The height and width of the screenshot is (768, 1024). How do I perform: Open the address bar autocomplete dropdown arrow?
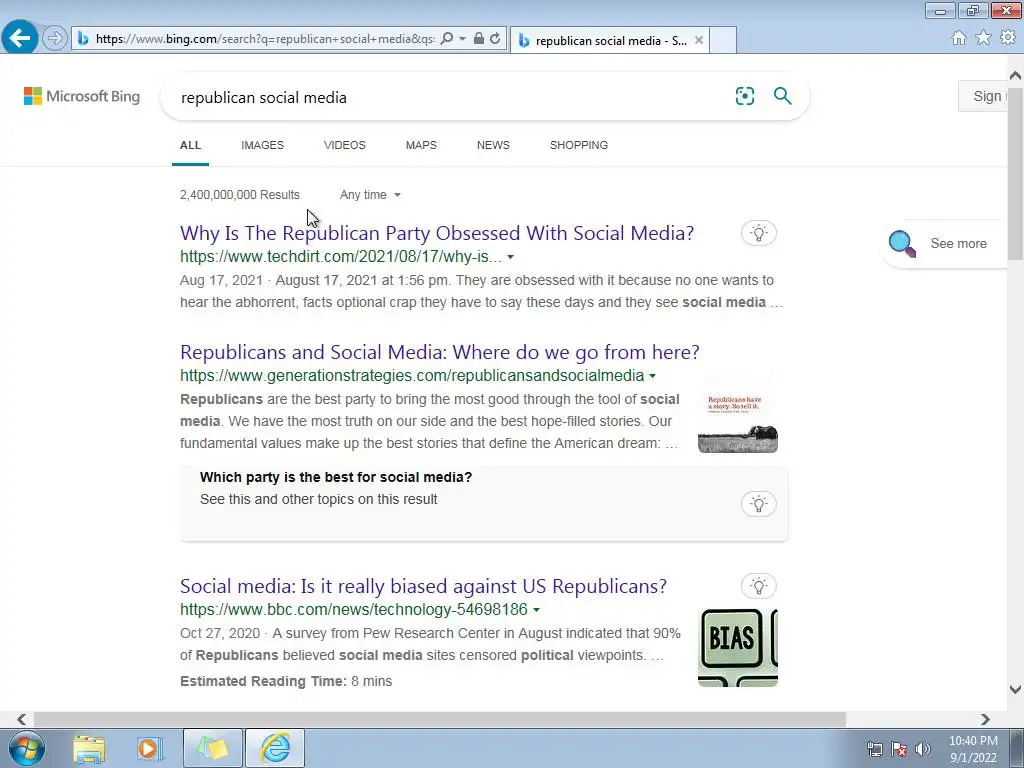tap(462, 39)
